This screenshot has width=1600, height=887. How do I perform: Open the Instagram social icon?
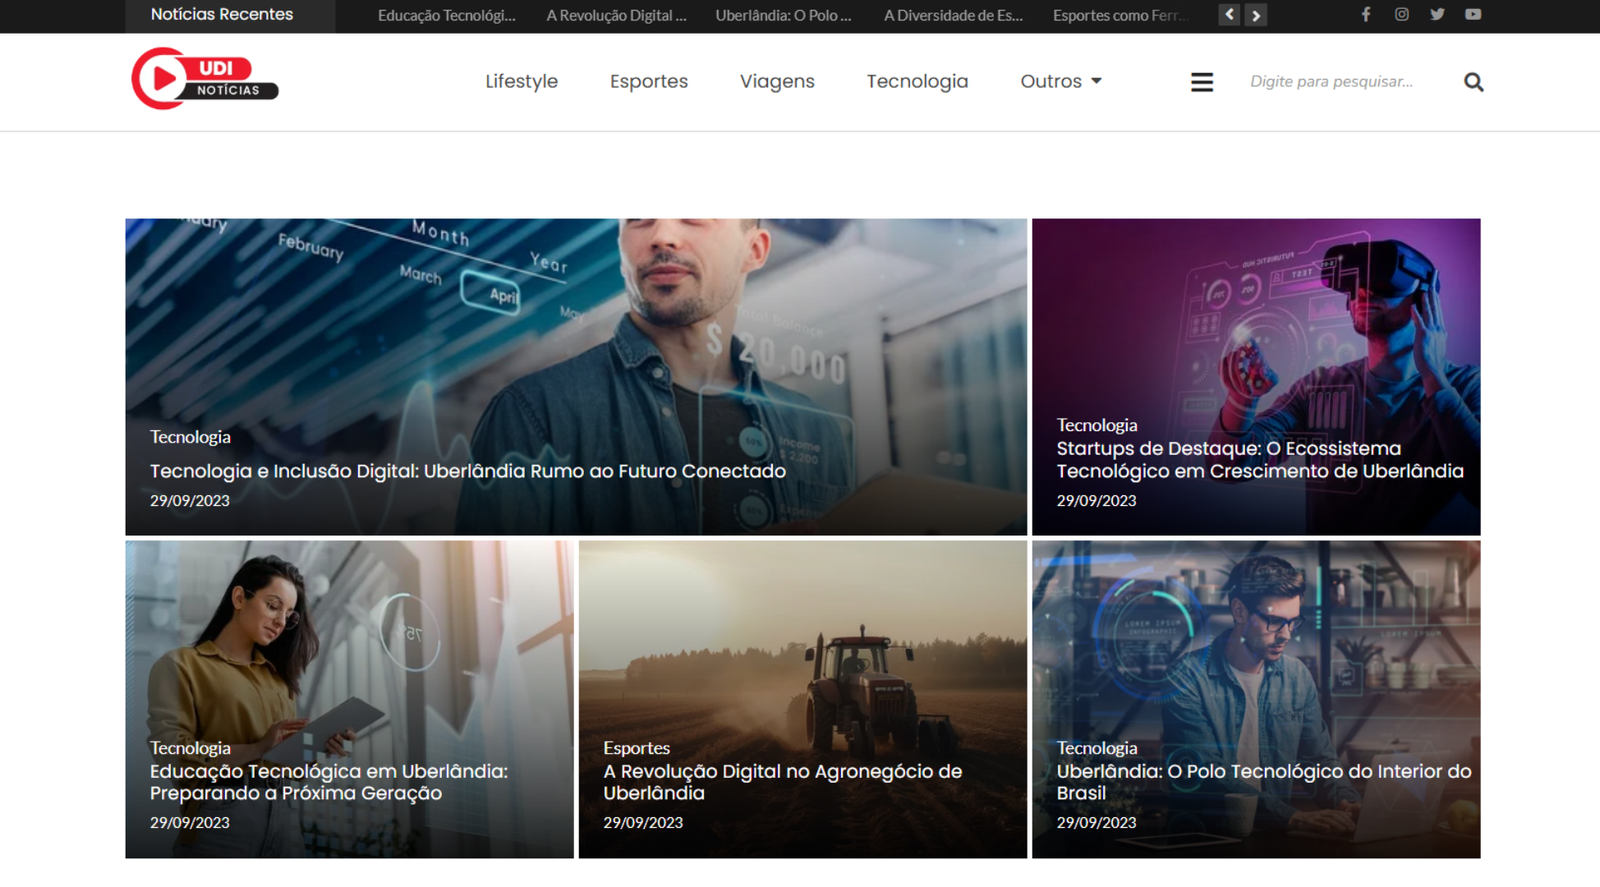pos(1401,15)
